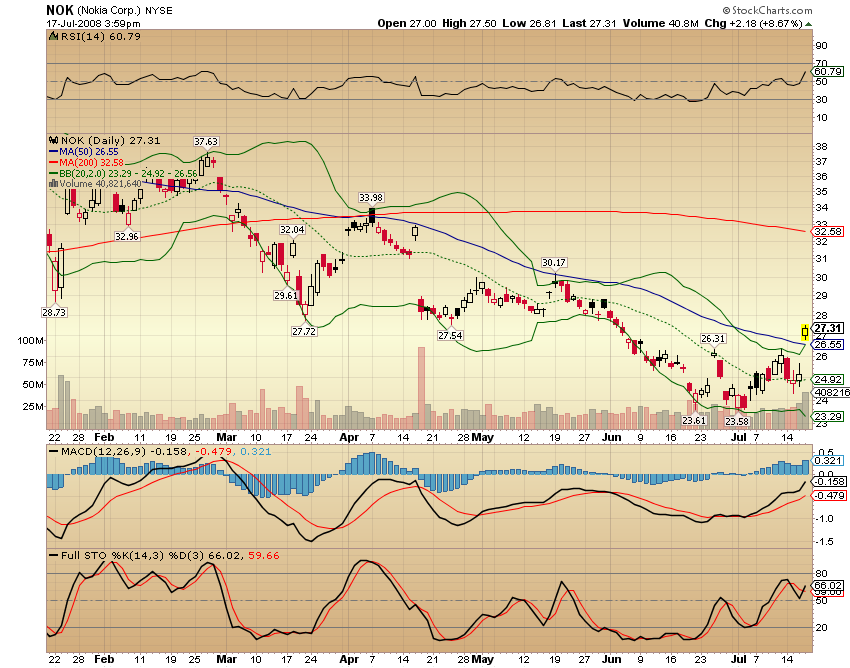Click the red 32.58 MA(200) axis tag
Screen dimensions: 850x668
[x=828, y=232]
